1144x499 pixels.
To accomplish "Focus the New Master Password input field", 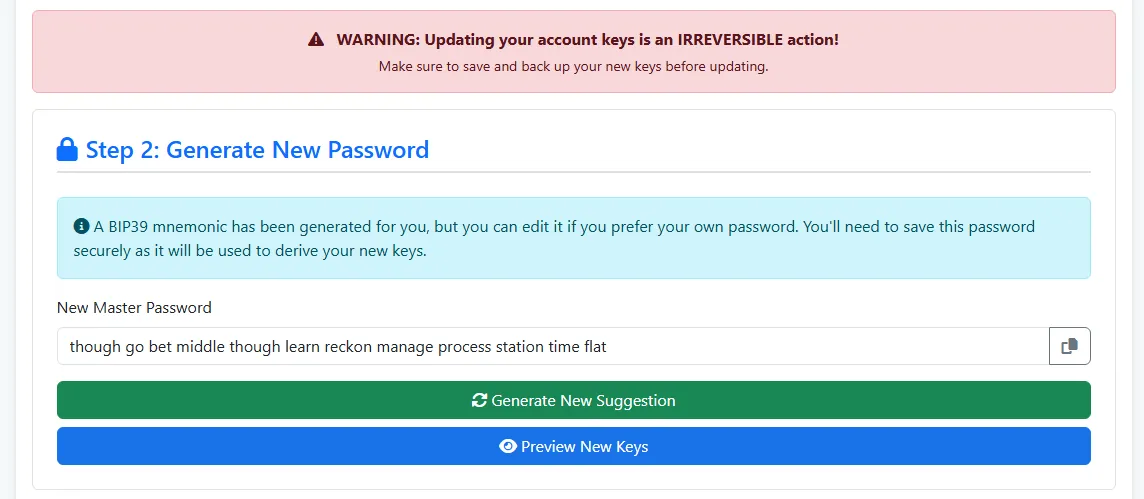I will click(x=553, y=346).
